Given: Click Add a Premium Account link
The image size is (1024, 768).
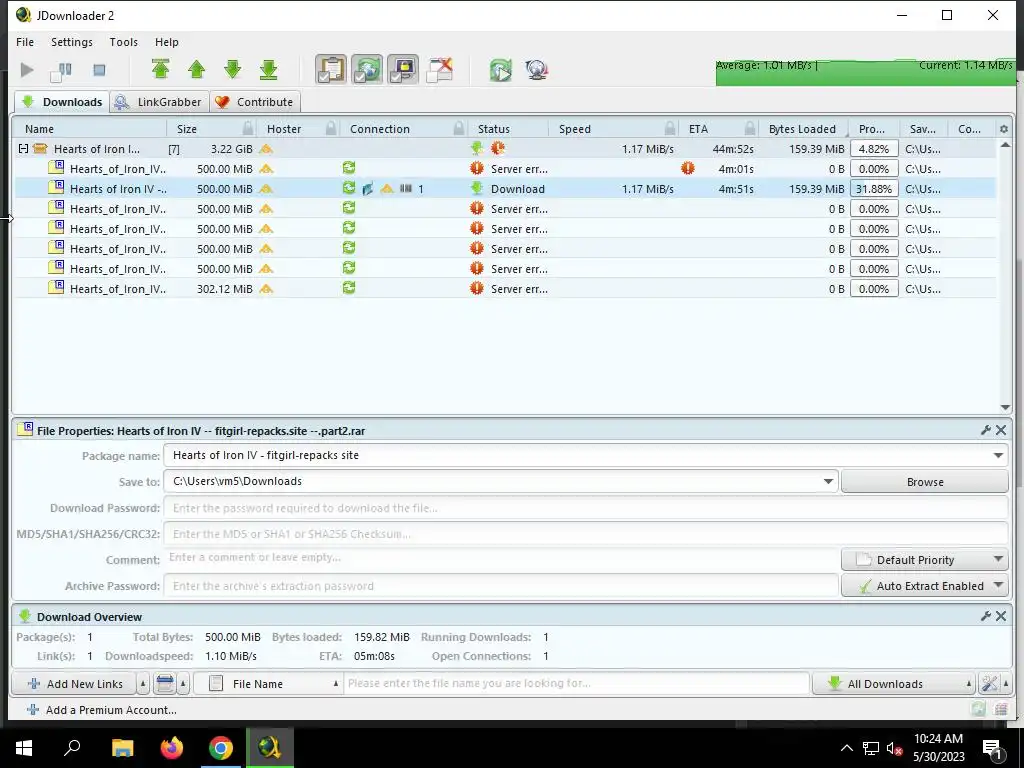Looking at the screenshot, I should (x=102, y=710).
